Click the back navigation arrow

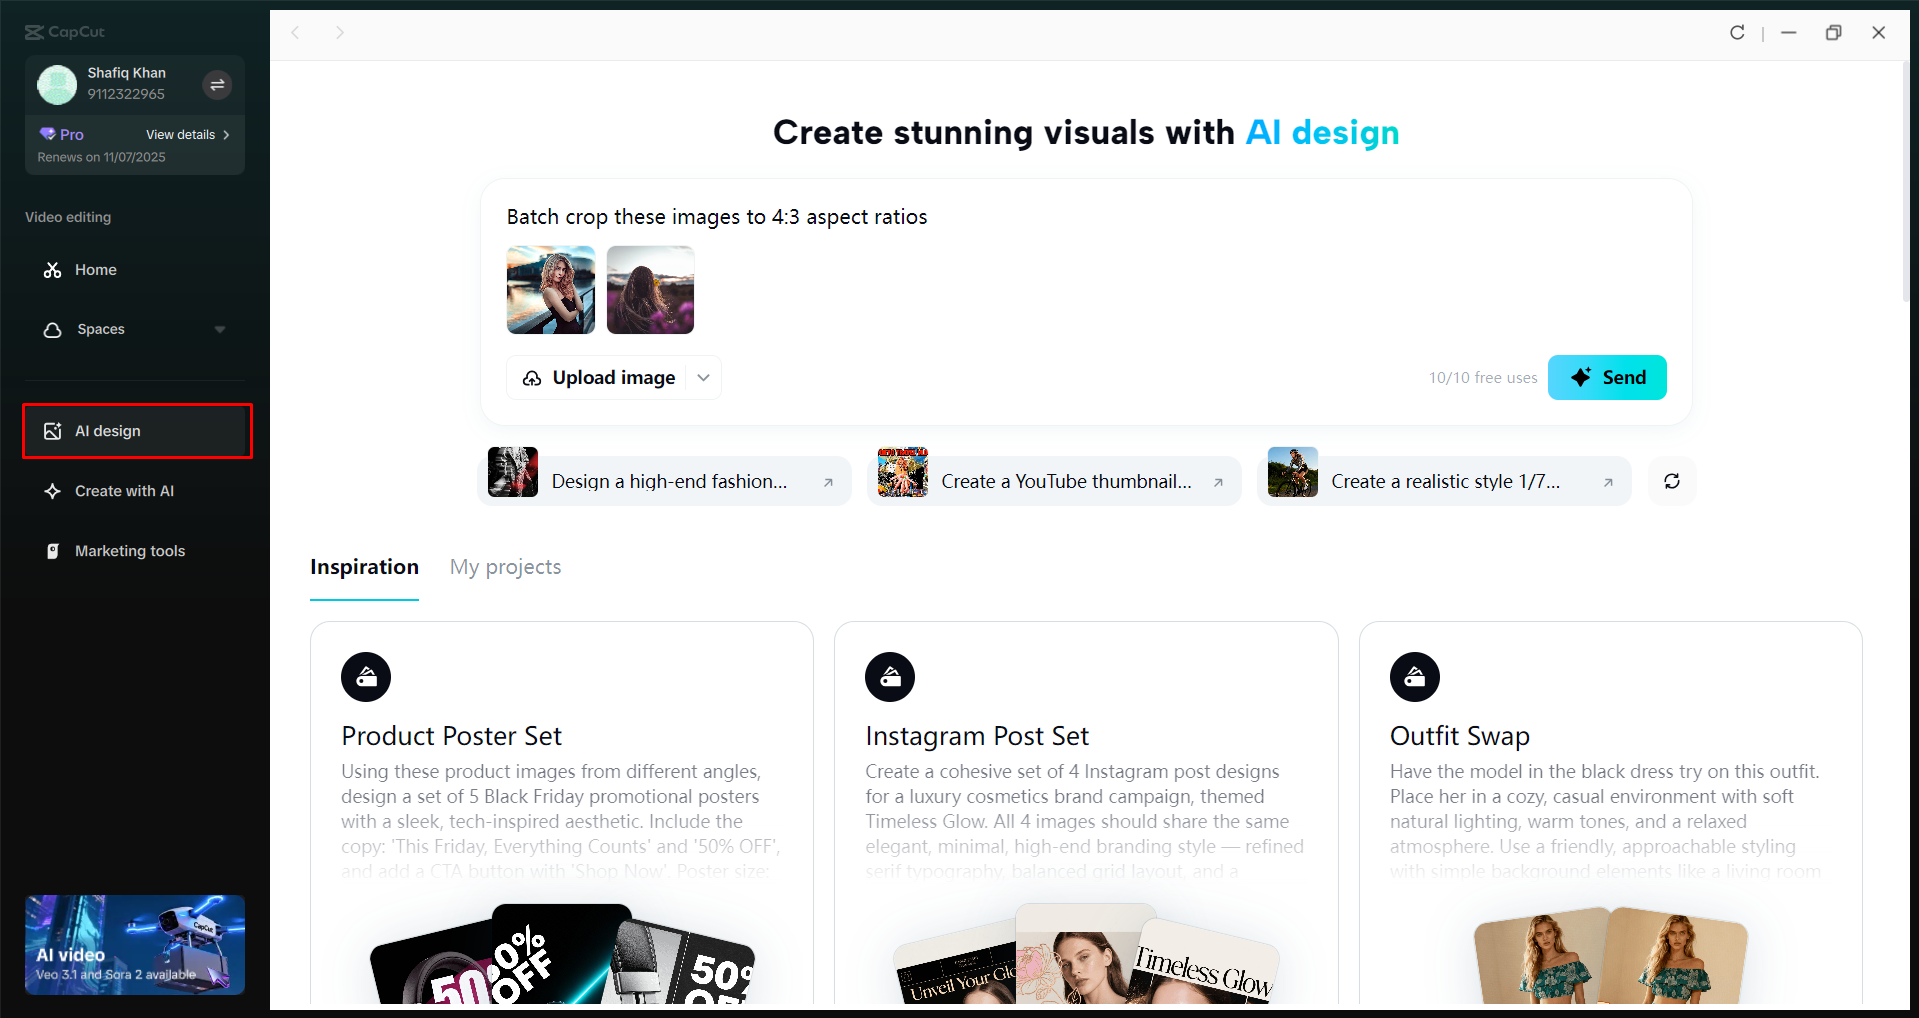coord(296,32)
